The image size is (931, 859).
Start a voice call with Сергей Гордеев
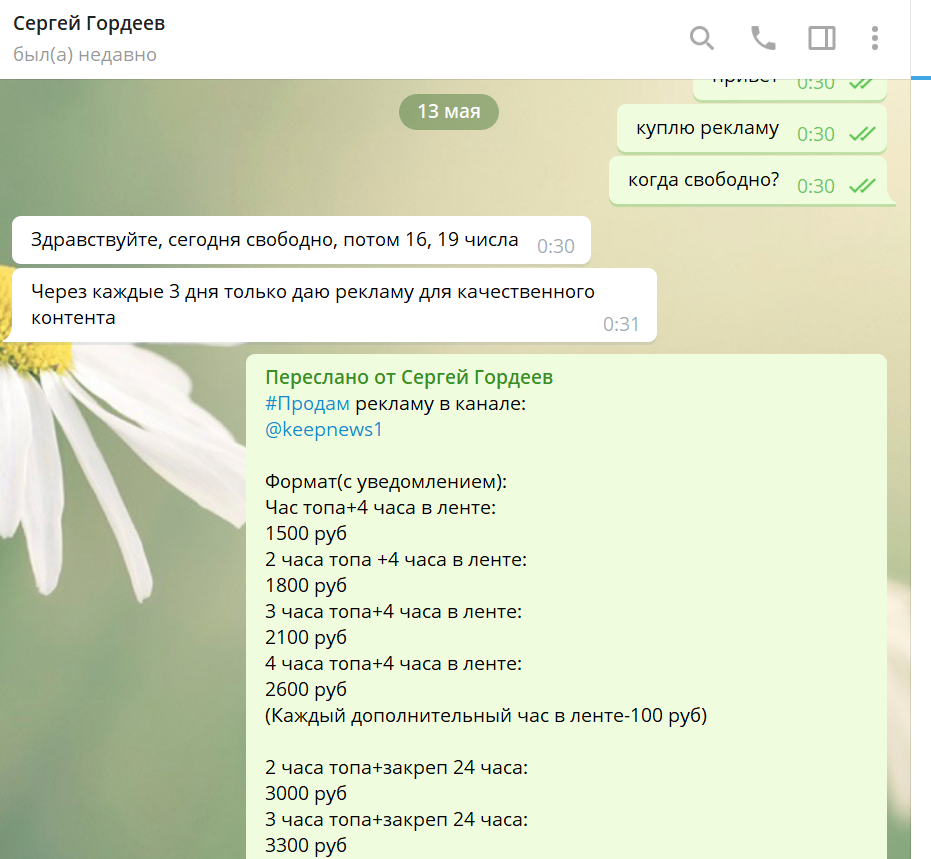pos(763,38)
